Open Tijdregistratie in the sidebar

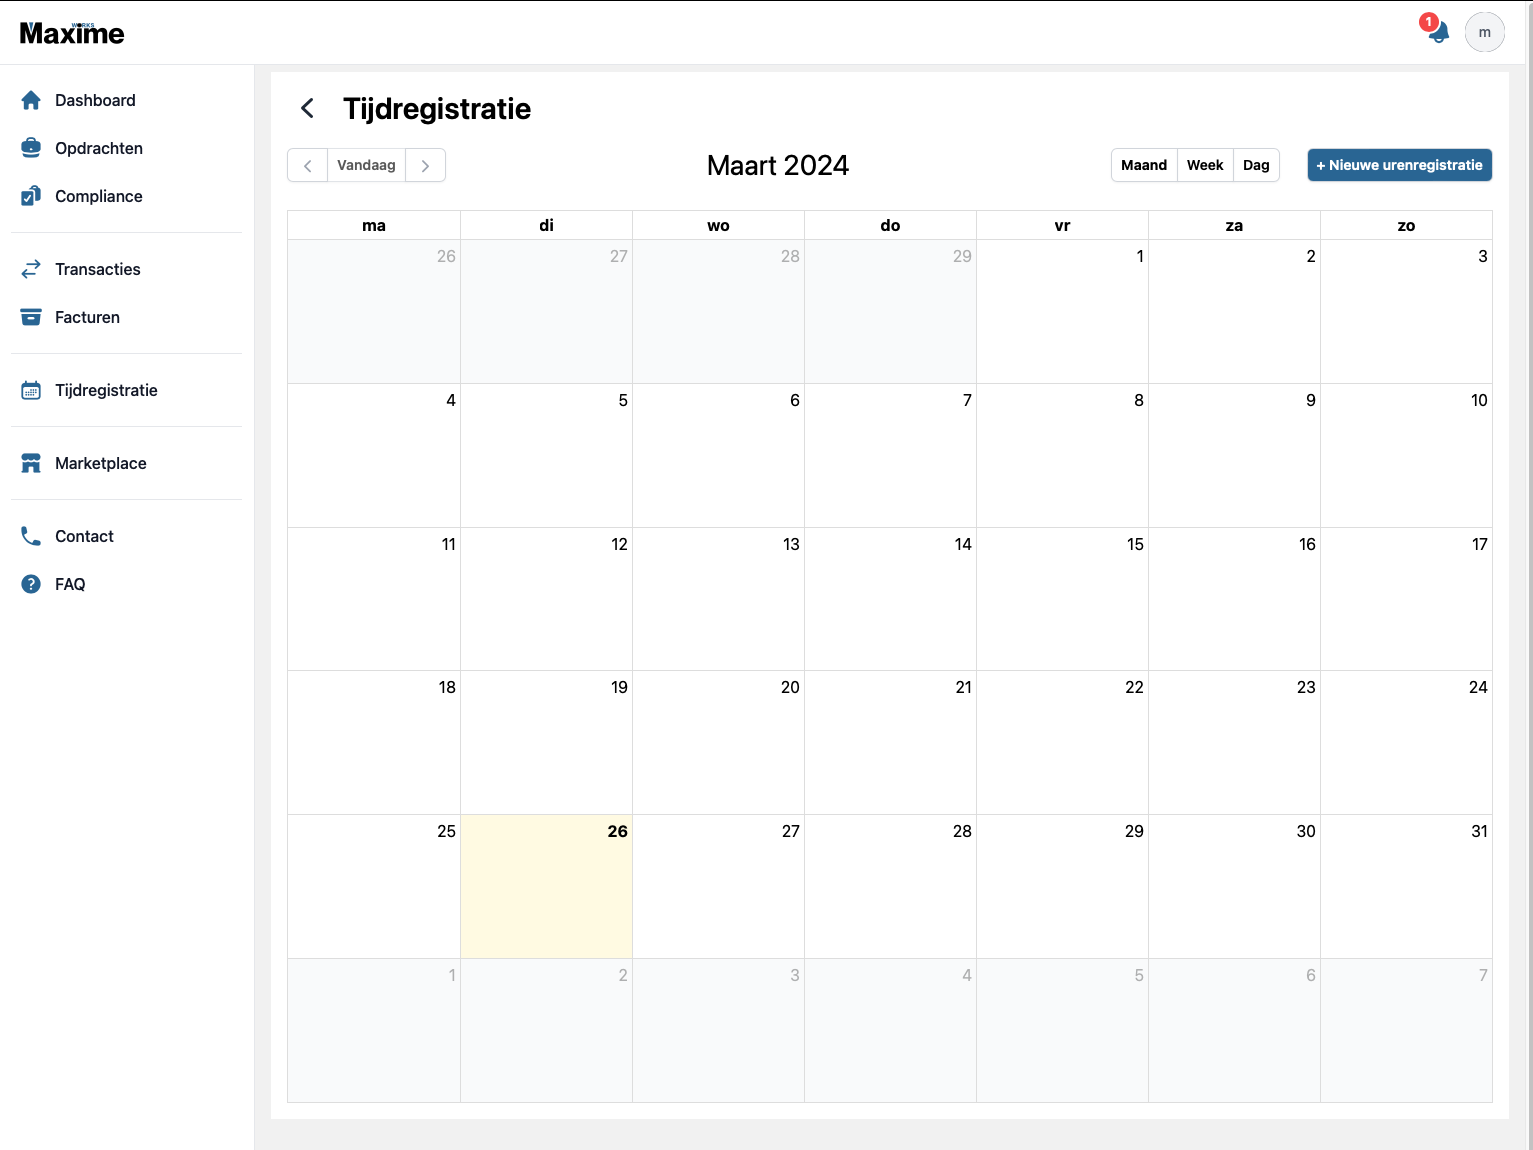point(106,390)
